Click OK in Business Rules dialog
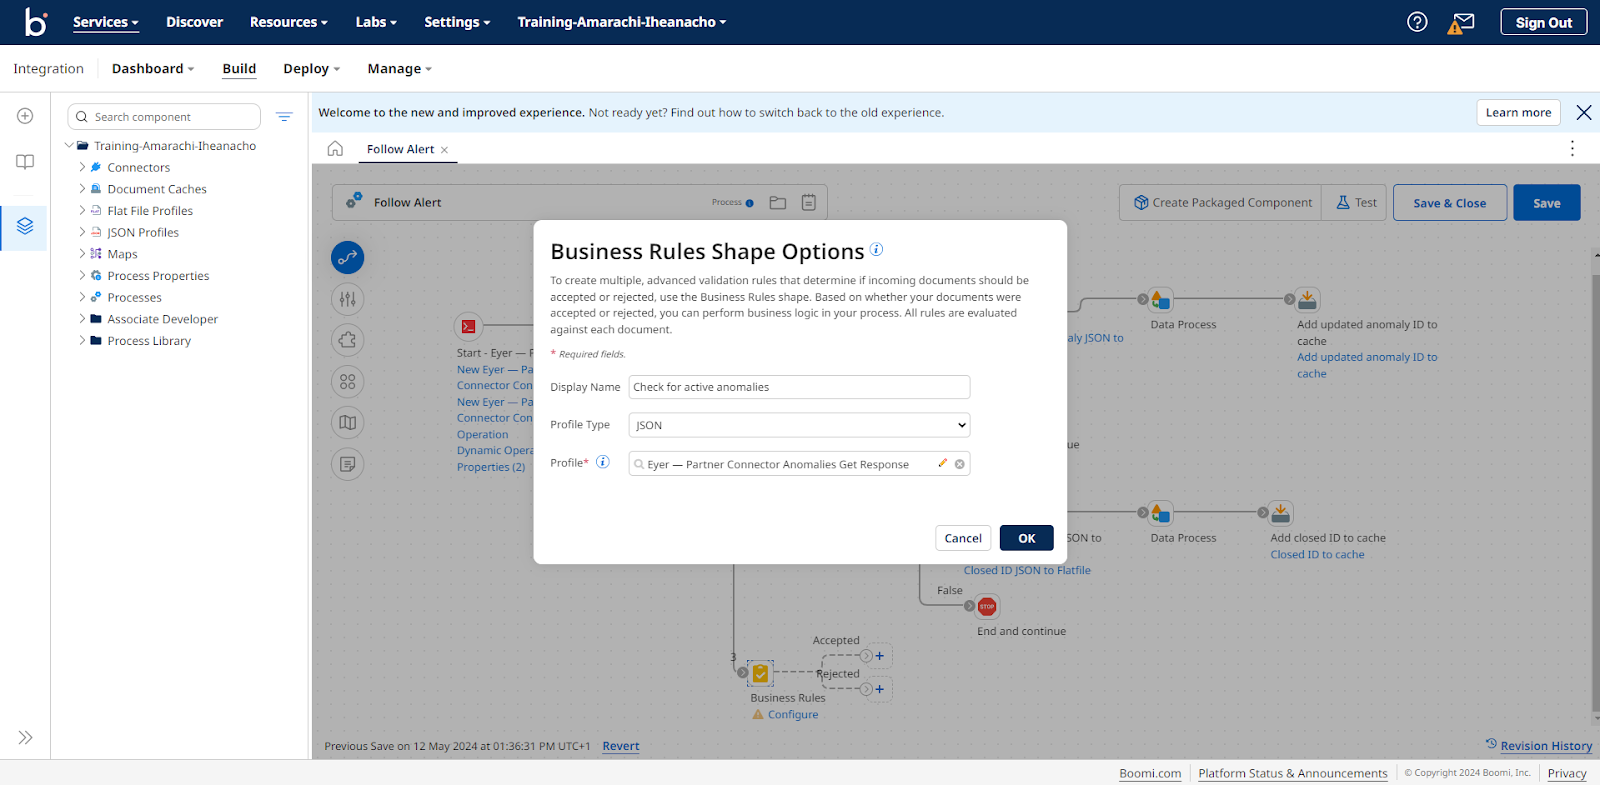This screenshot has height=785, width=1600. click(x=1026, y=538)
